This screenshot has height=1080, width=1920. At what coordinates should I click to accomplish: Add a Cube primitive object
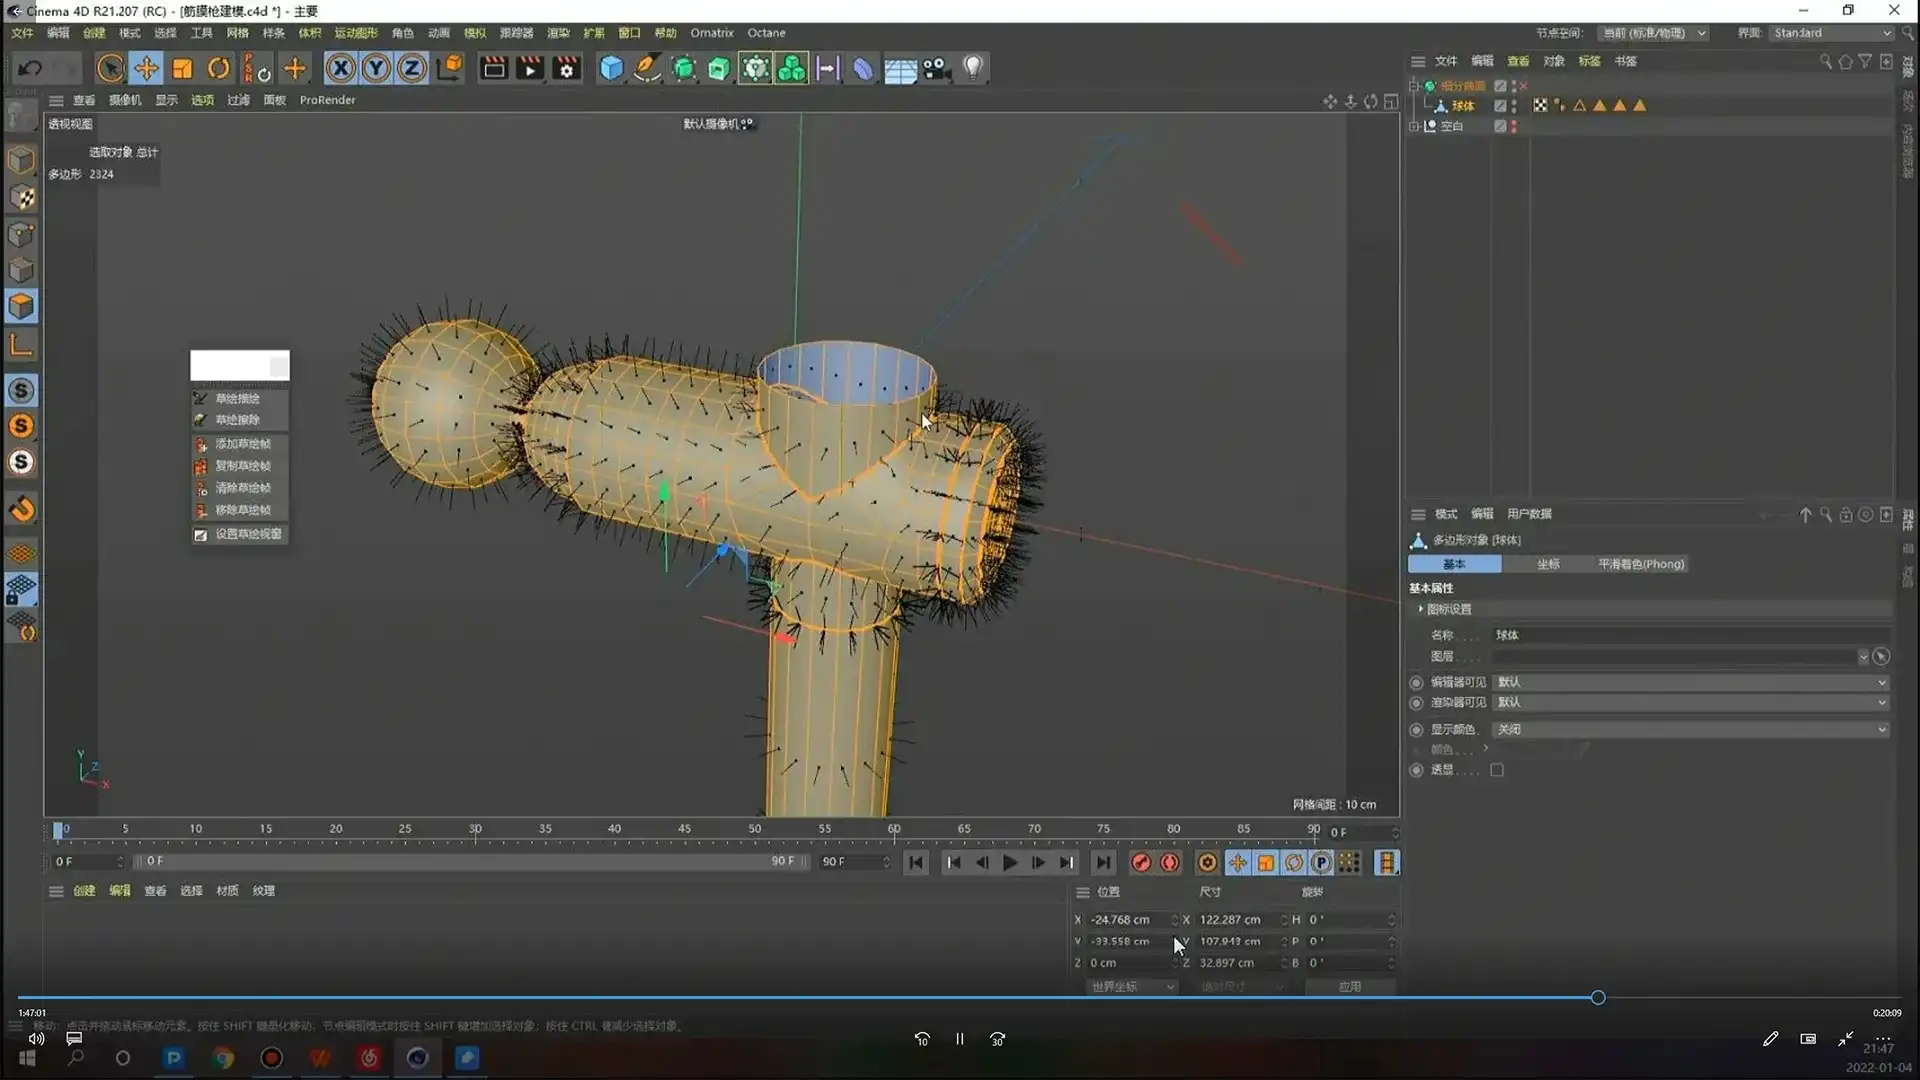pyautogui.click(x=611, y=68)
